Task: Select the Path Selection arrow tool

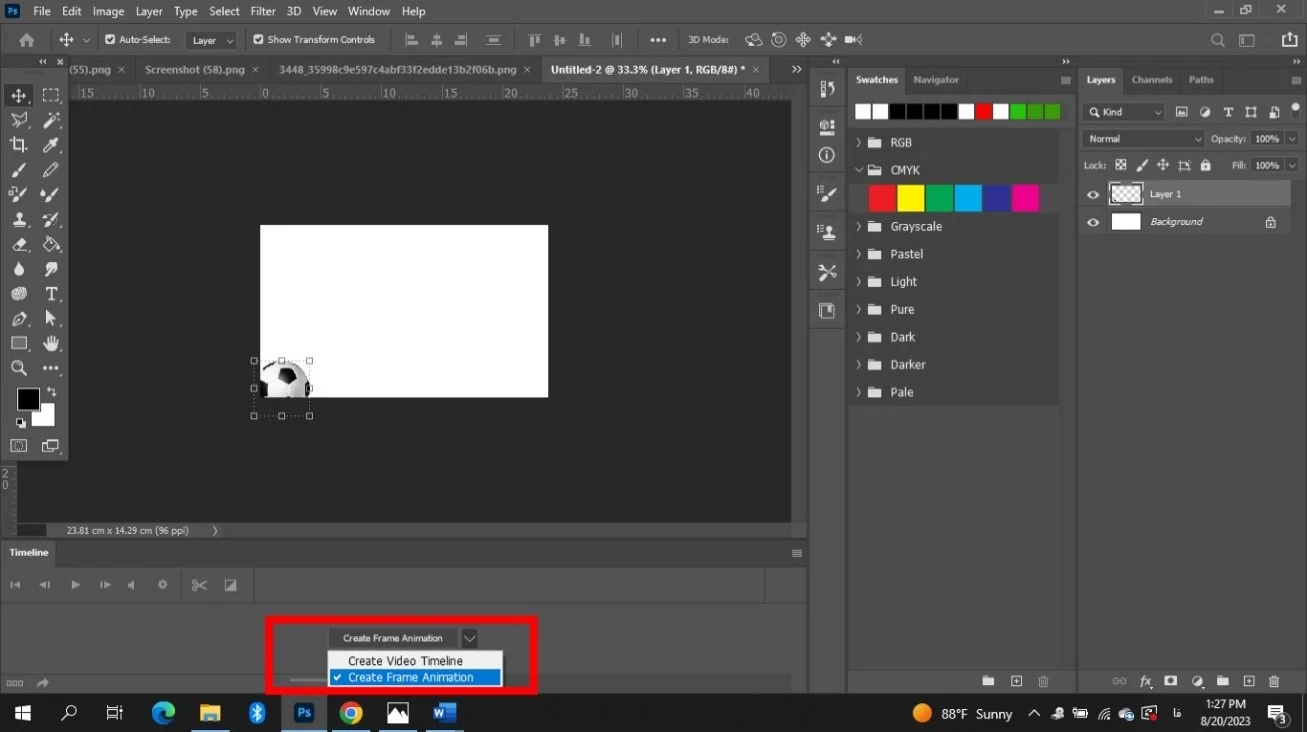Action: click(x=51, y=319)
